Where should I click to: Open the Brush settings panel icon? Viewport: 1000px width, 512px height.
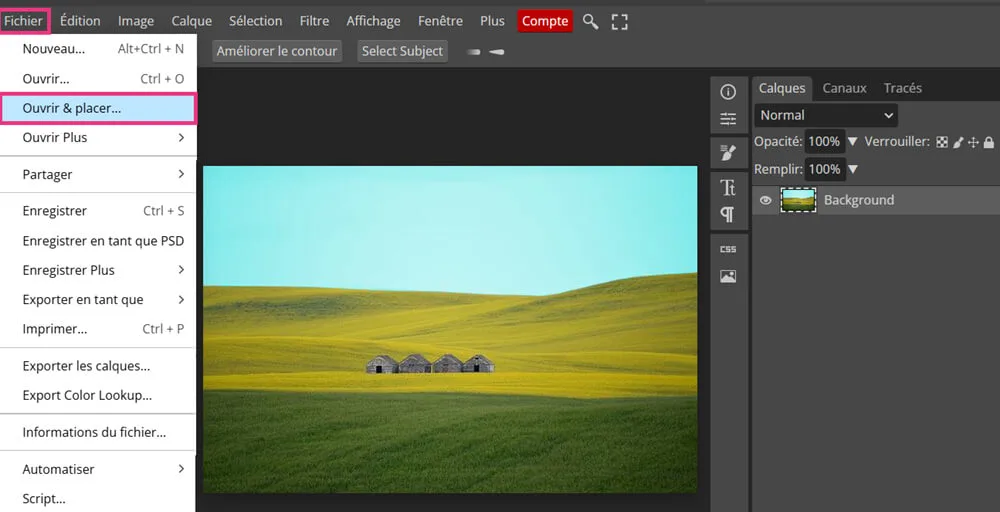728,153
